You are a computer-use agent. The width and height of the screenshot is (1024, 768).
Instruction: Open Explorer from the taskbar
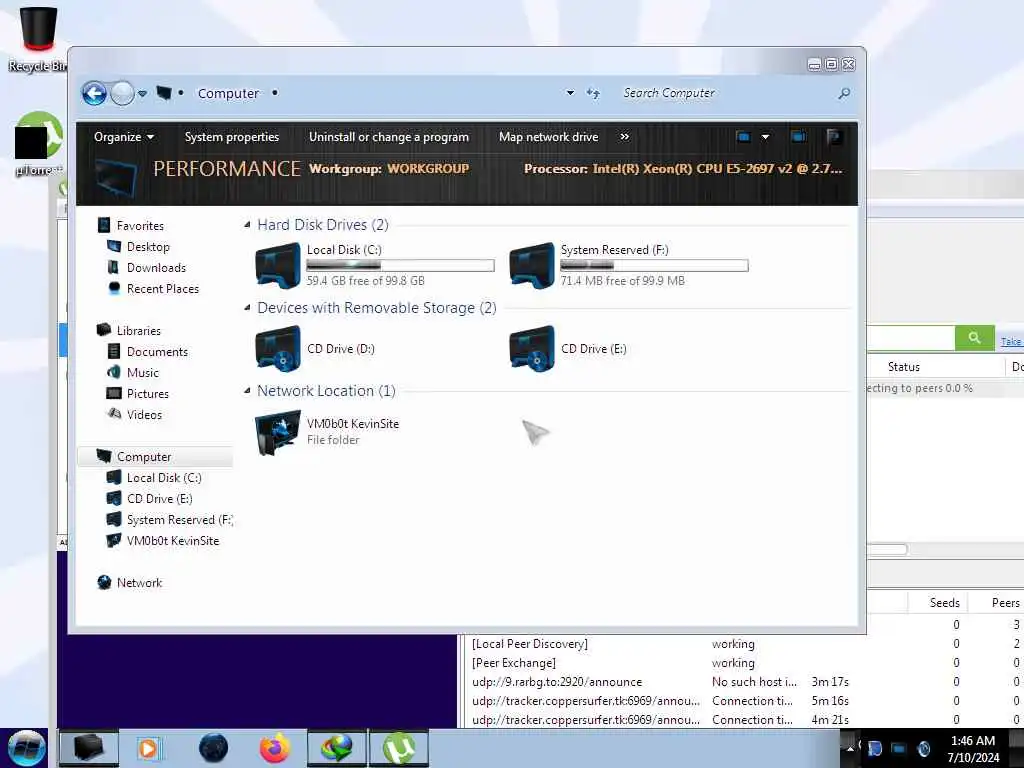(89, 748)
